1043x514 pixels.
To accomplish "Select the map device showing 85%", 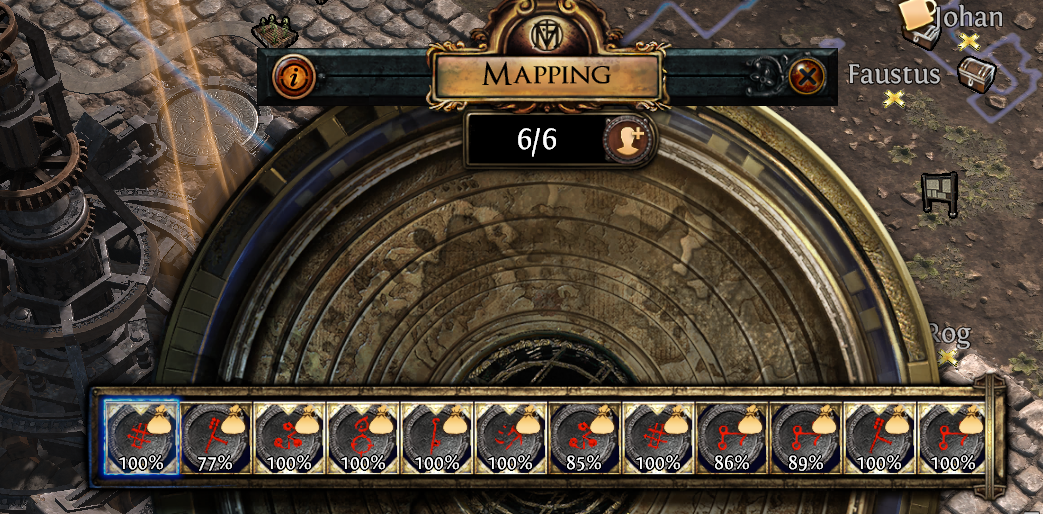I will (585, 438).
